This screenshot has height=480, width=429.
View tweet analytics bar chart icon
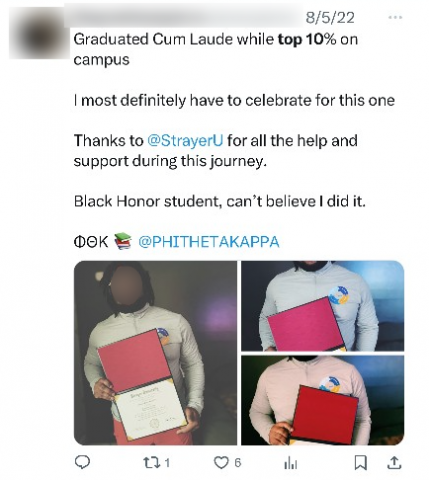[x=290, y=463]
